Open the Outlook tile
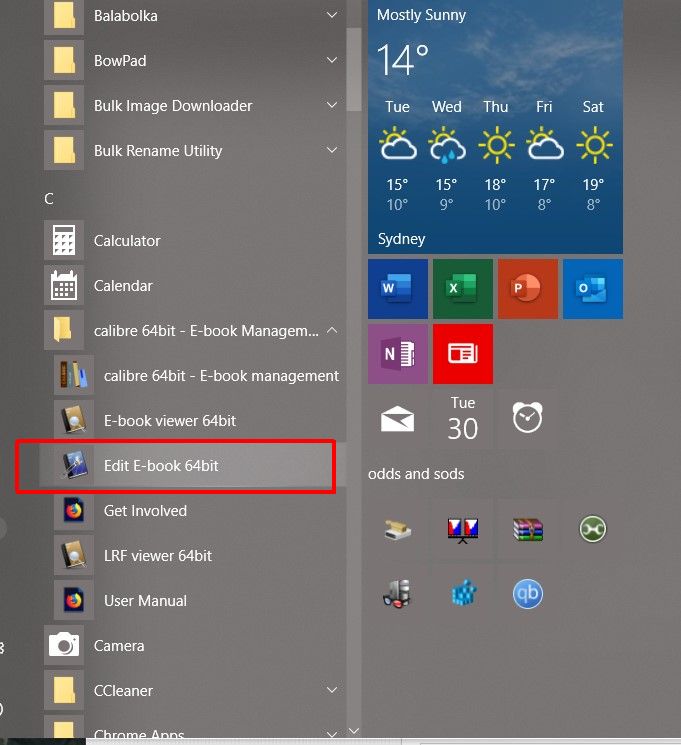Image resolution: width=681 pixels, height=745 pixels. (593, 289)
